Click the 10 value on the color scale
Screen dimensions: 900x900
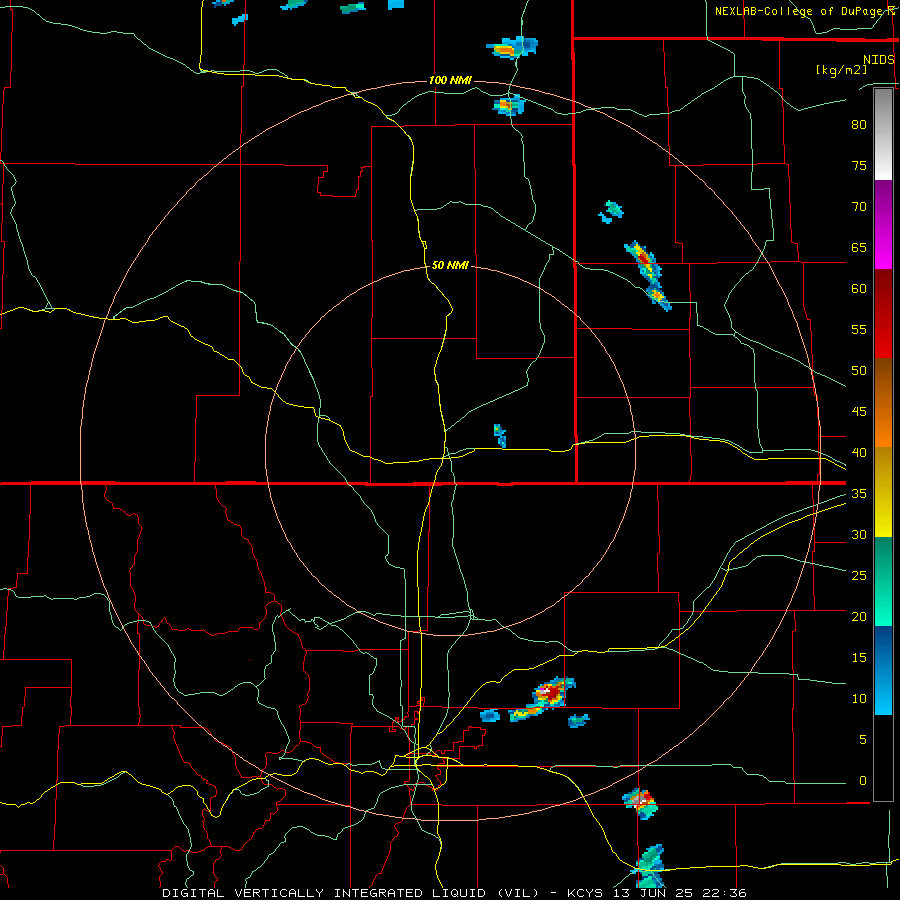859,699
